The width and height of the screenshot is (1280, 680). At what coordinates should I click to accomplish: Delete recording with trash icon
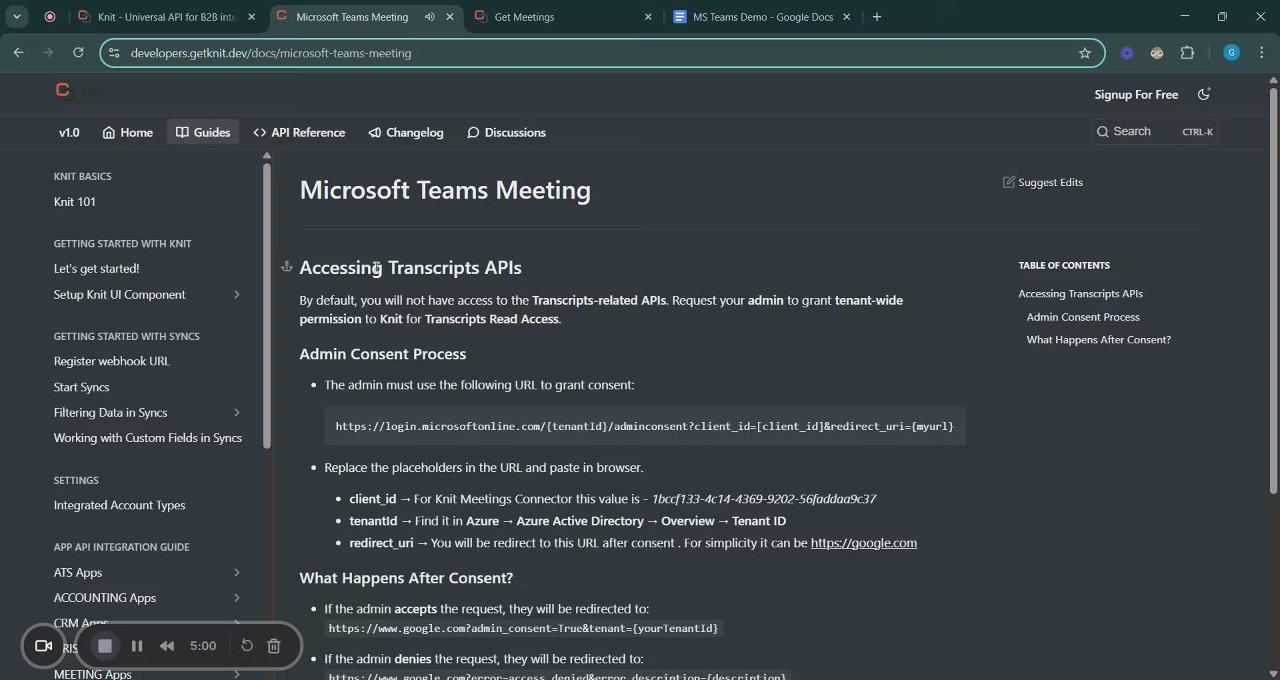(x=274, y=646)
